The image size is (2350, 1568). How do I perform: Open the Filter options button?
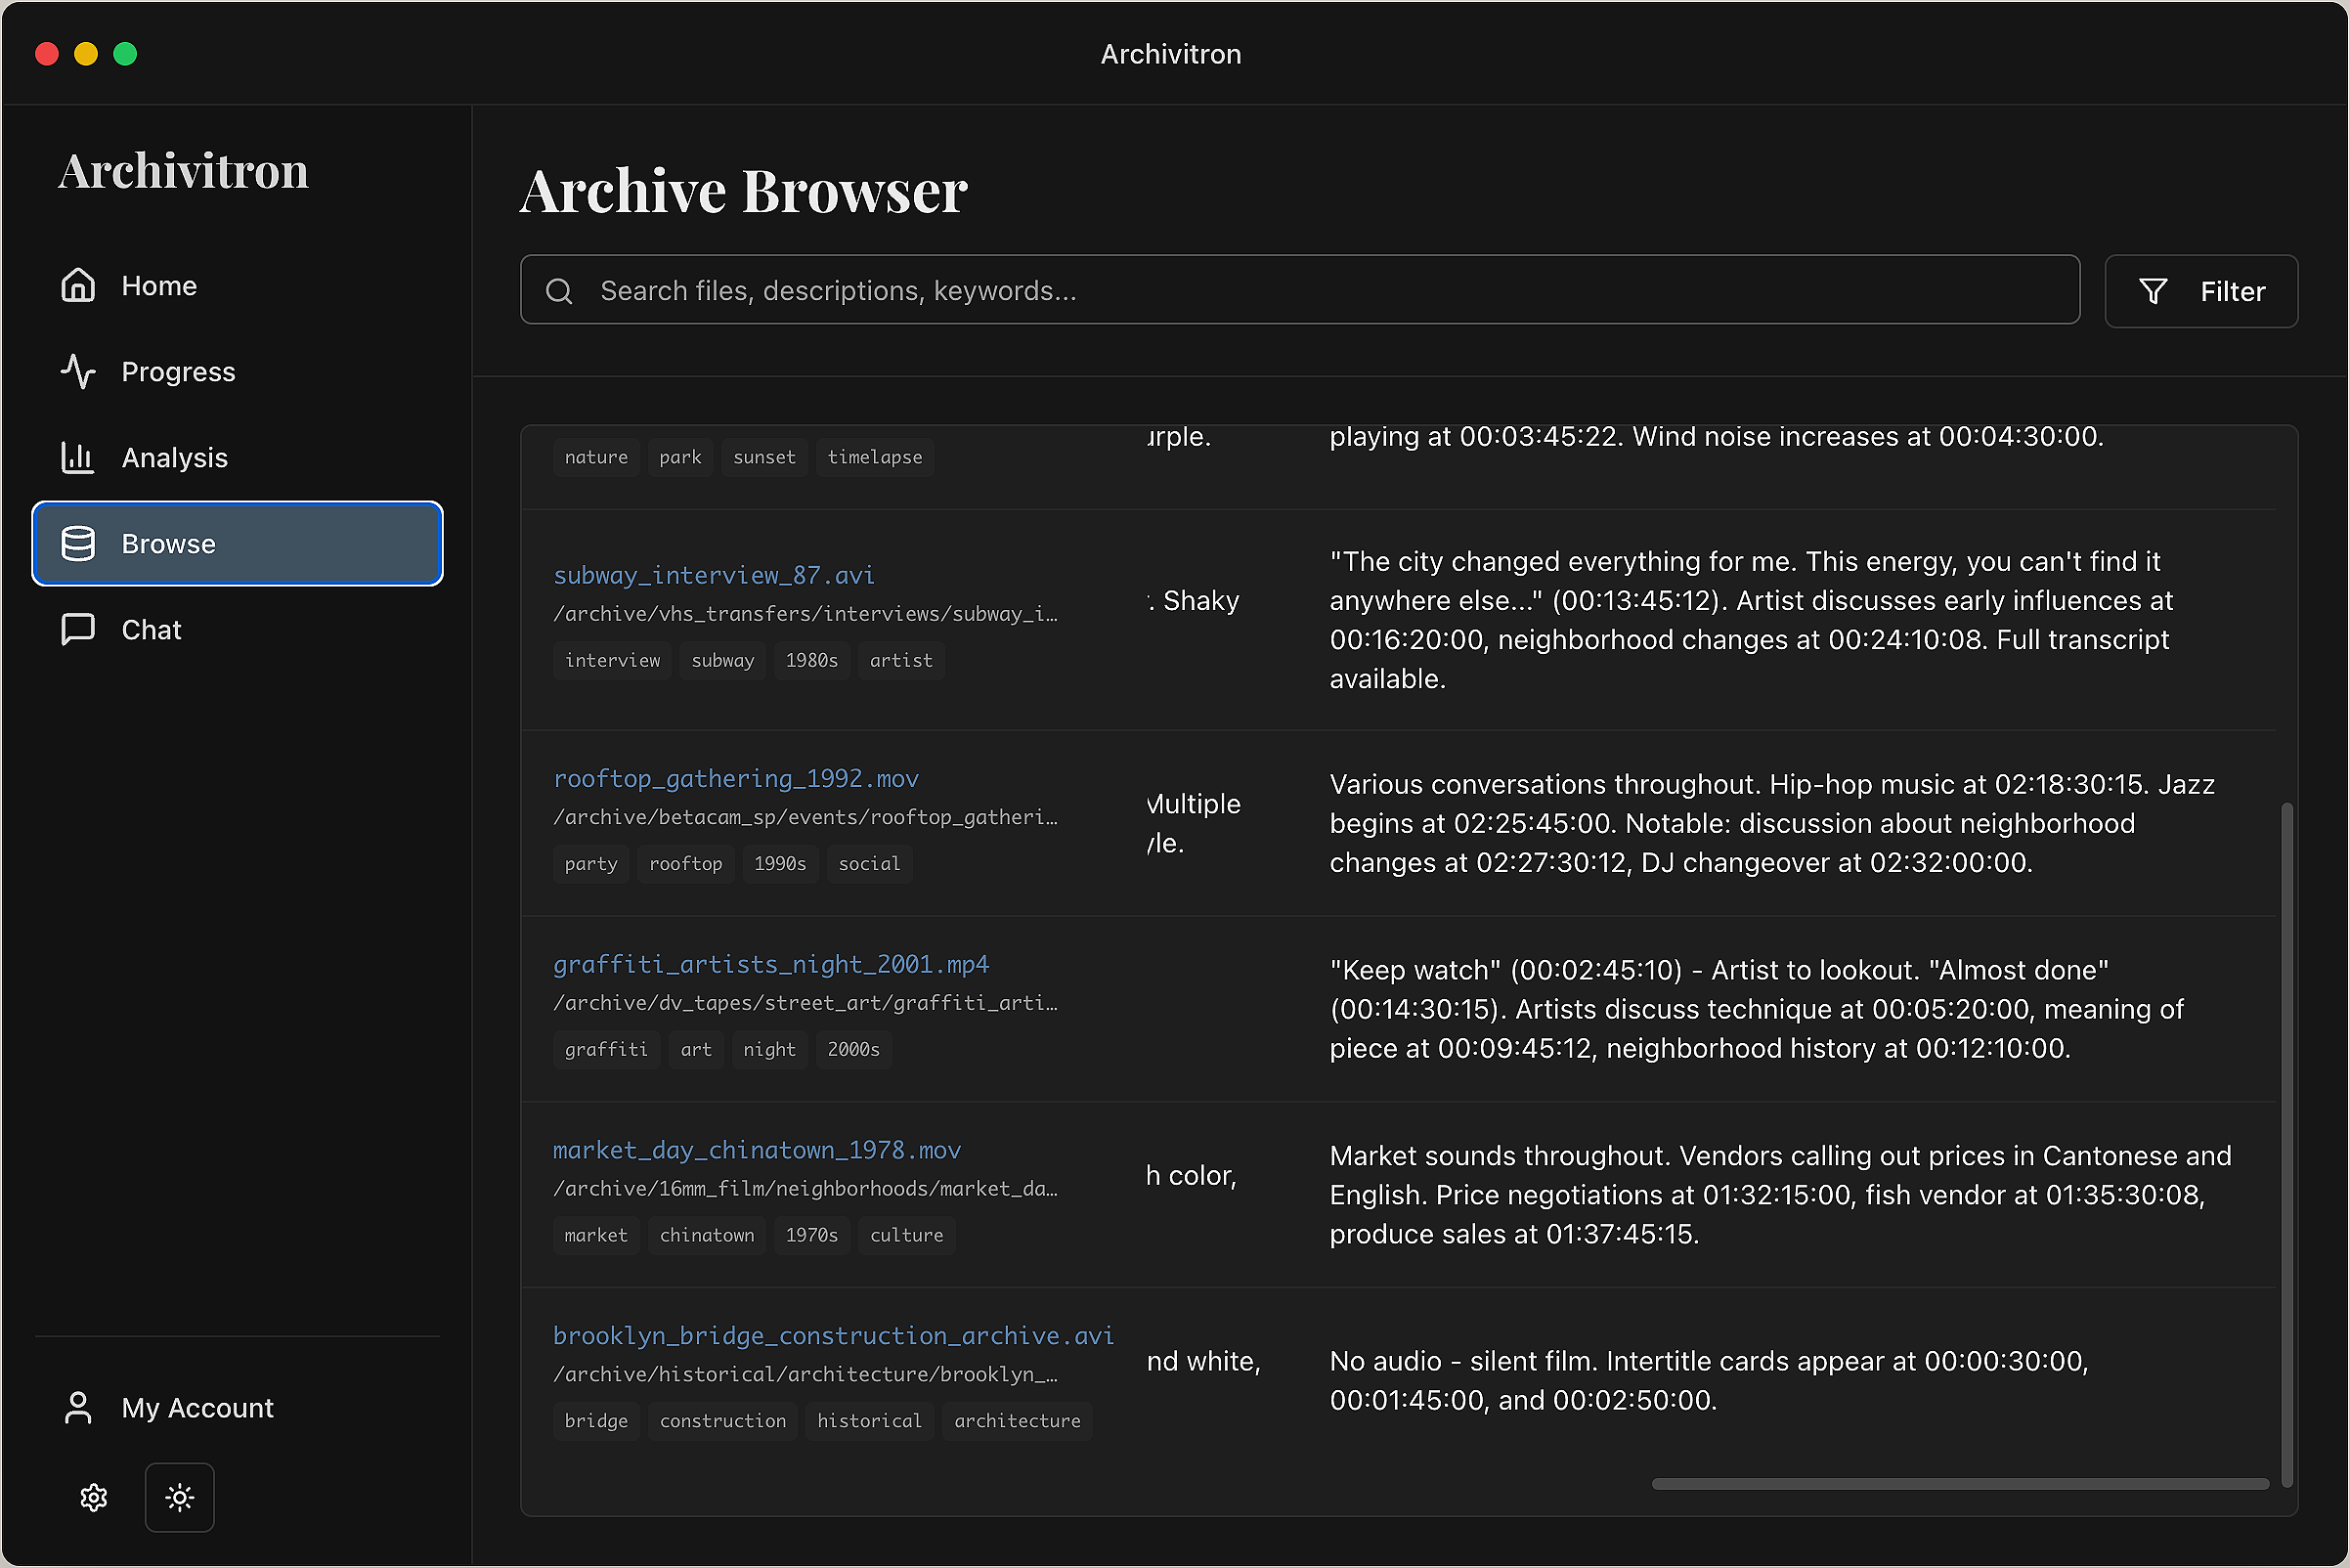(x=2200, y=291)
